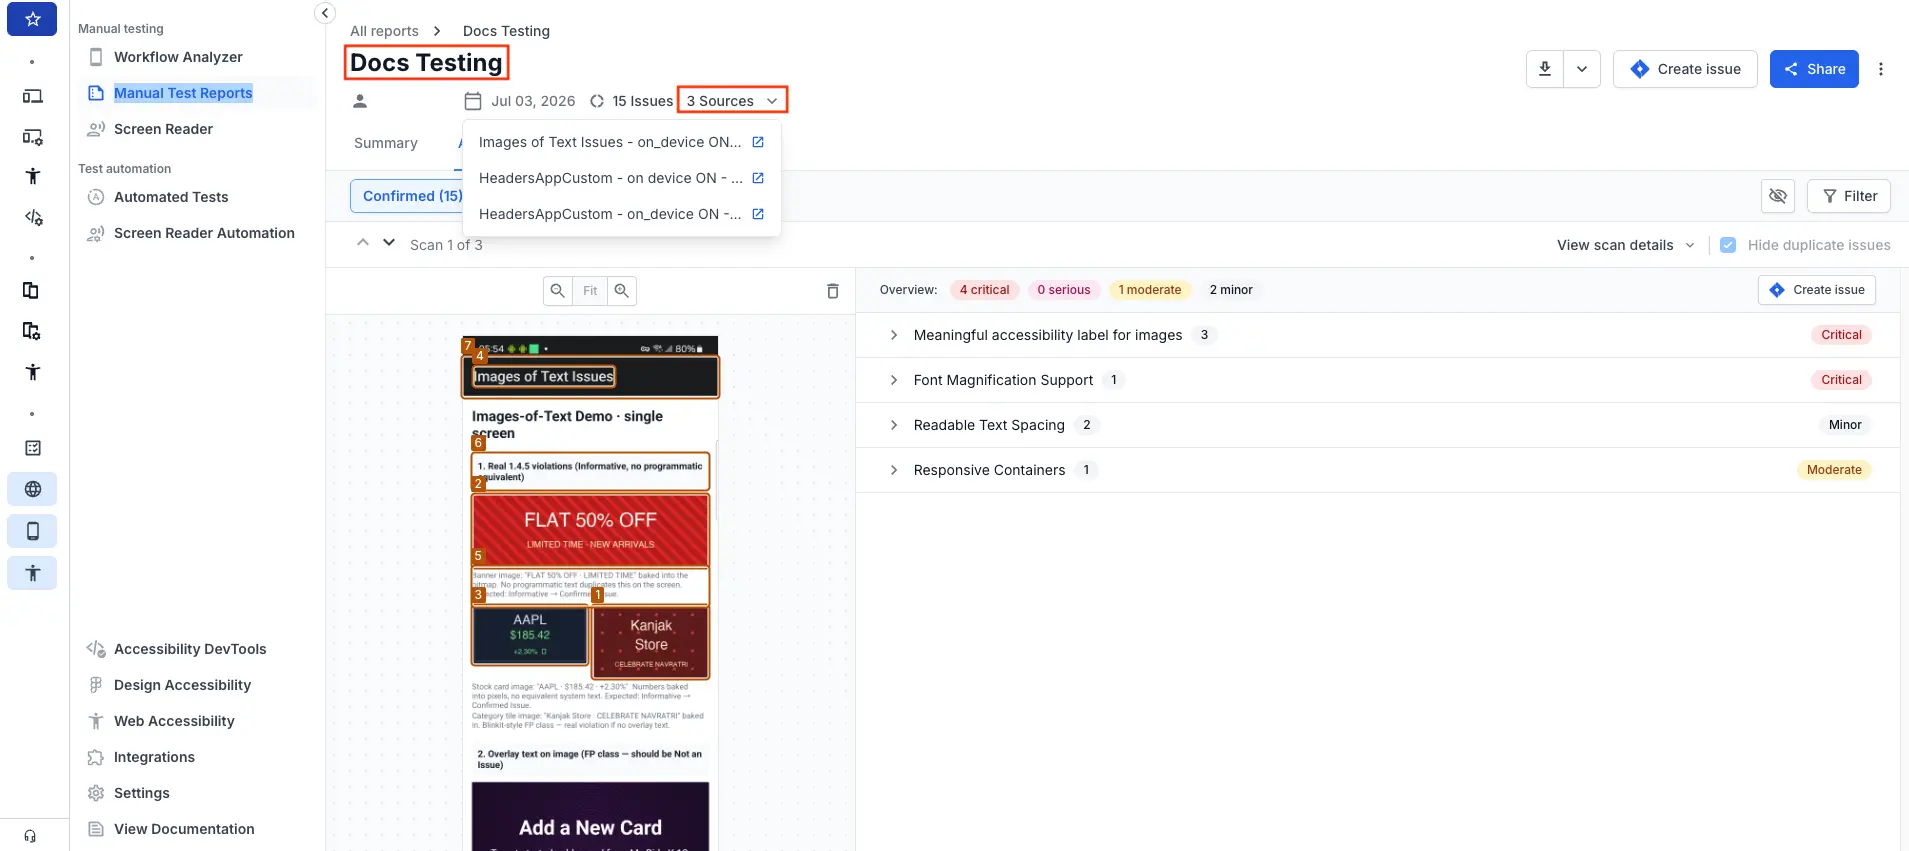Click the Moderate badge on Responsive Containers
This screenshot has height=851, width=1909.
[x=1834, y=470]
